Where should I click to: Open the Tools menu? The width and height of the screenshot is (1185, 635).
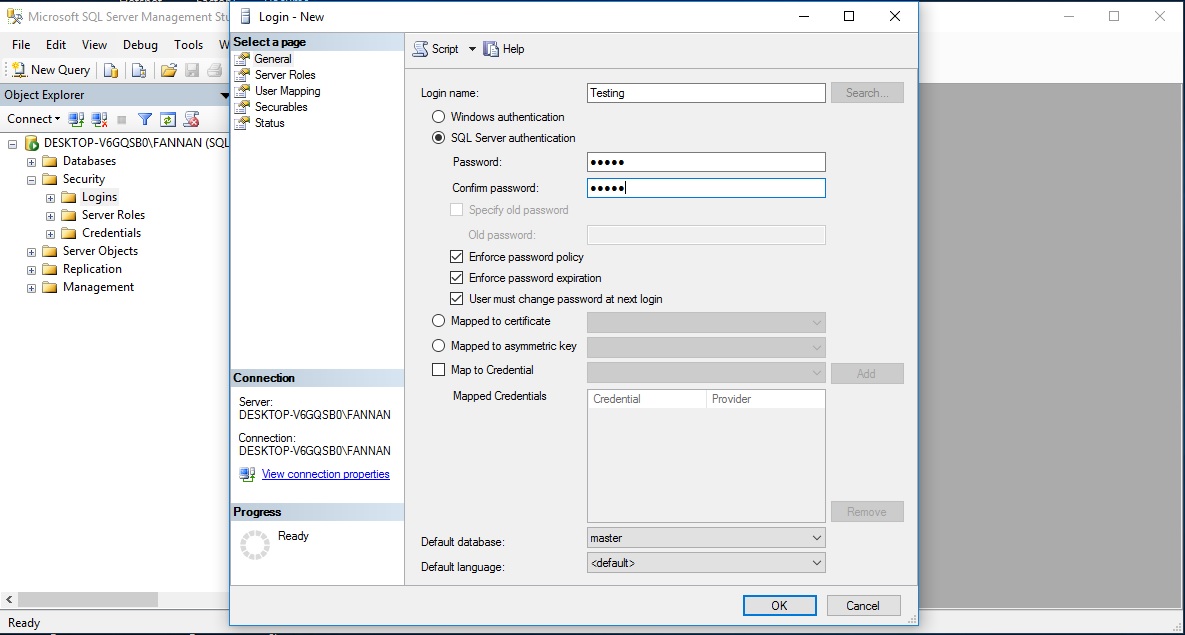pyautogui.click(x=188, y=45)
